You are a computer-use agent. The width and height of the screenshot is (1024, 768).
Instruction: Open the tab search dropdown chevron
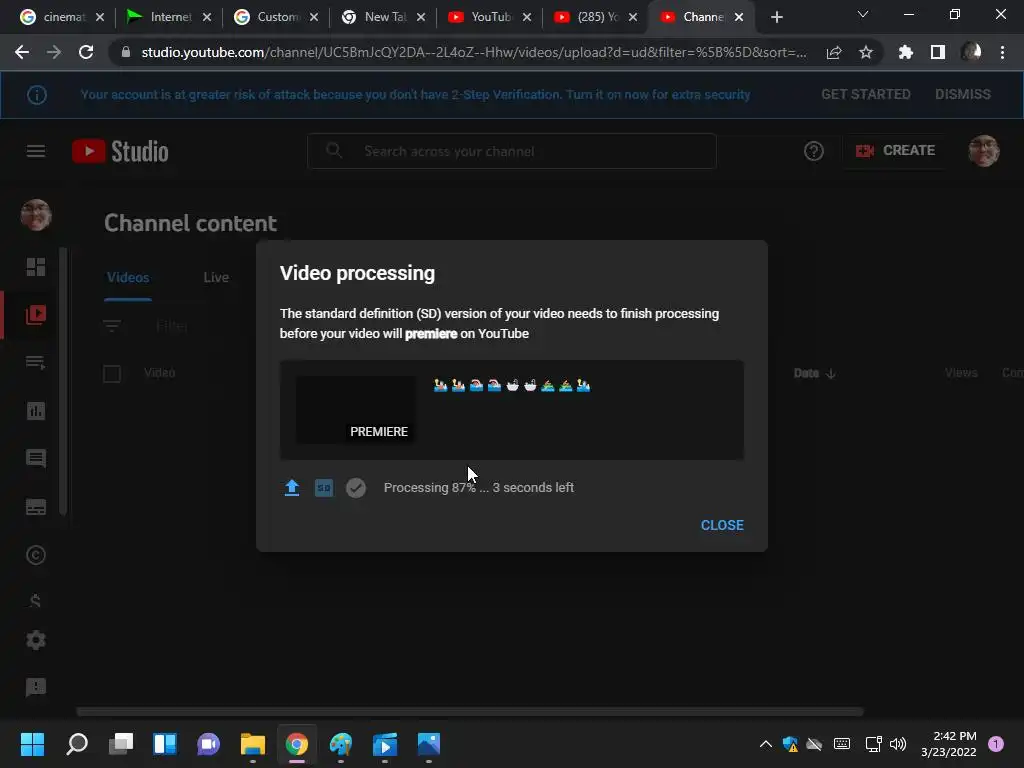[x=863, y=14]
